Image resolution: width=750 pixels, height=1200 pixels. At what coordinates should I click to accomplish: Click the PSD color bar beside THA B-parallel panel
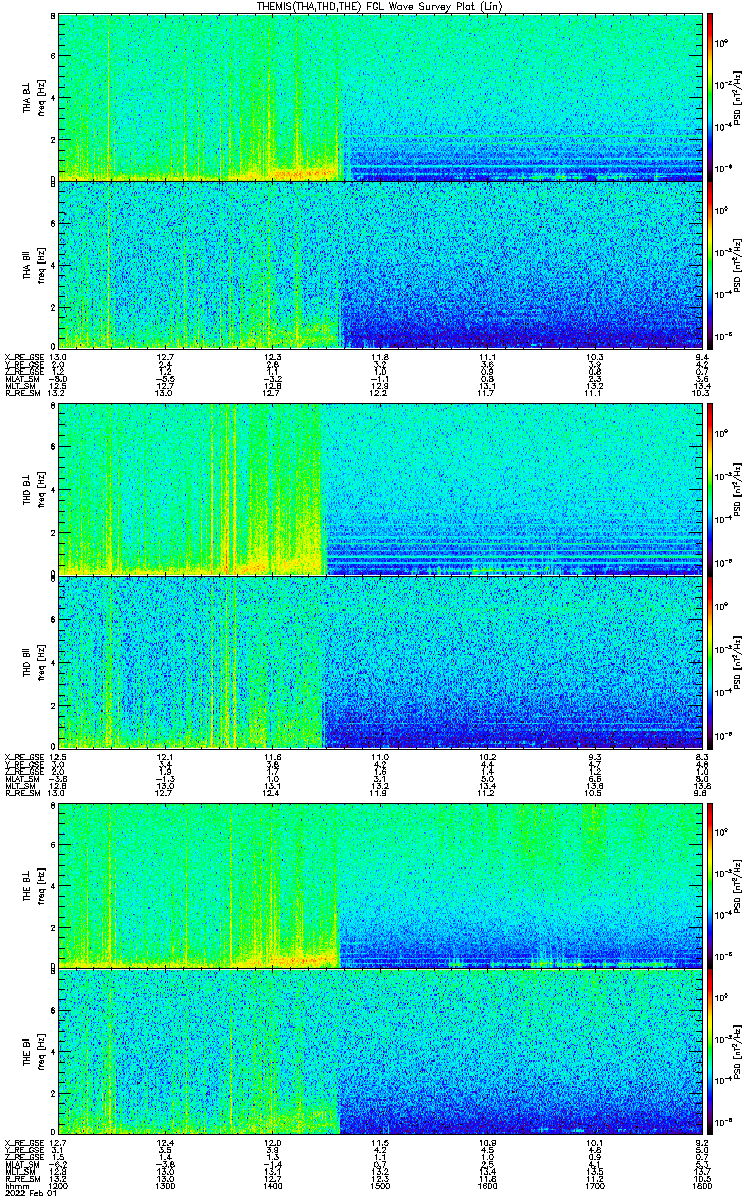(711, 264)
